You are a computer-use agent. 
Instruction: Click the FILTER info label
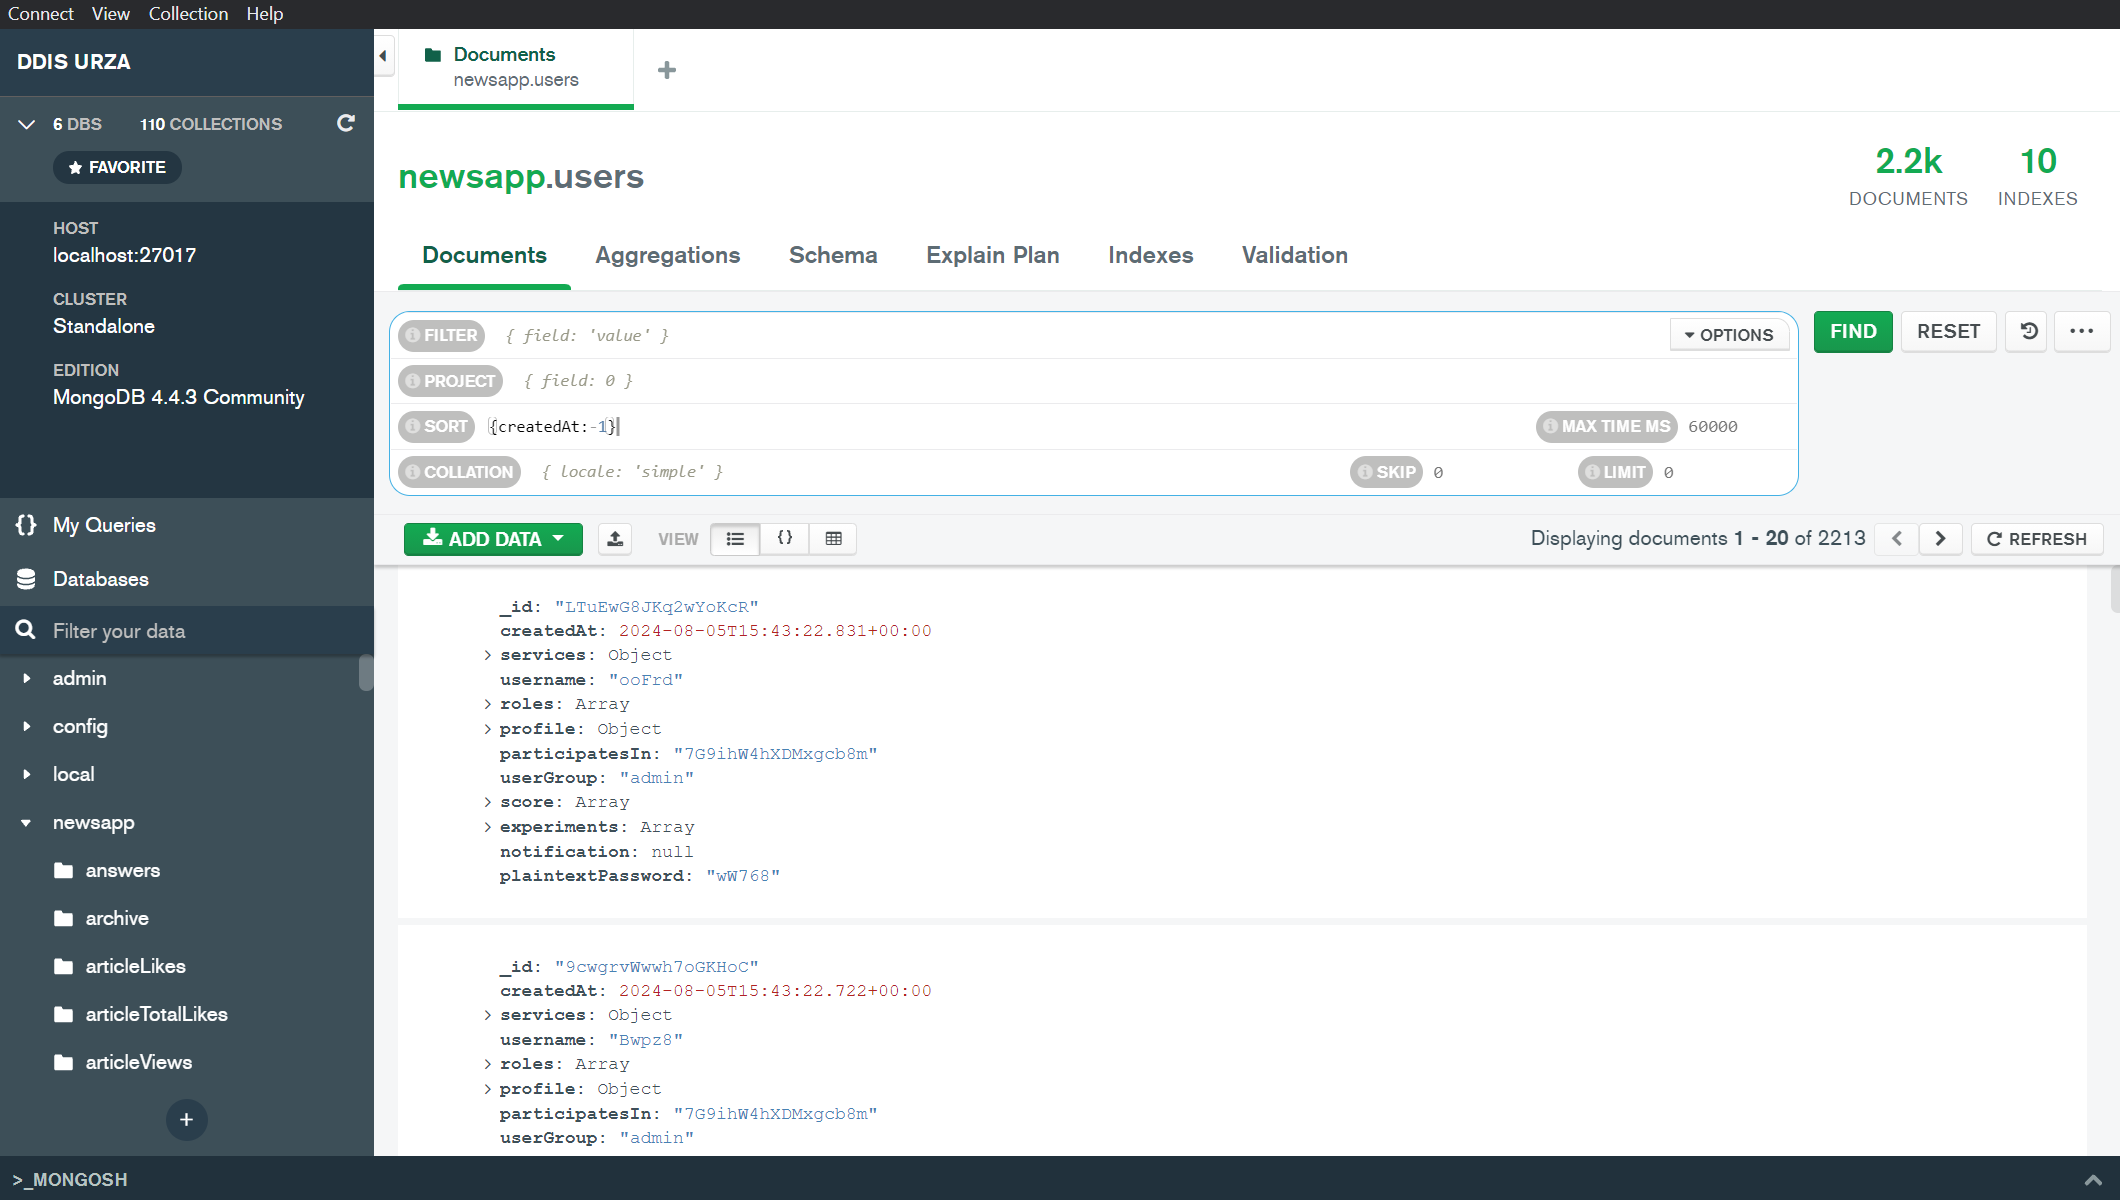click(441, 335)
